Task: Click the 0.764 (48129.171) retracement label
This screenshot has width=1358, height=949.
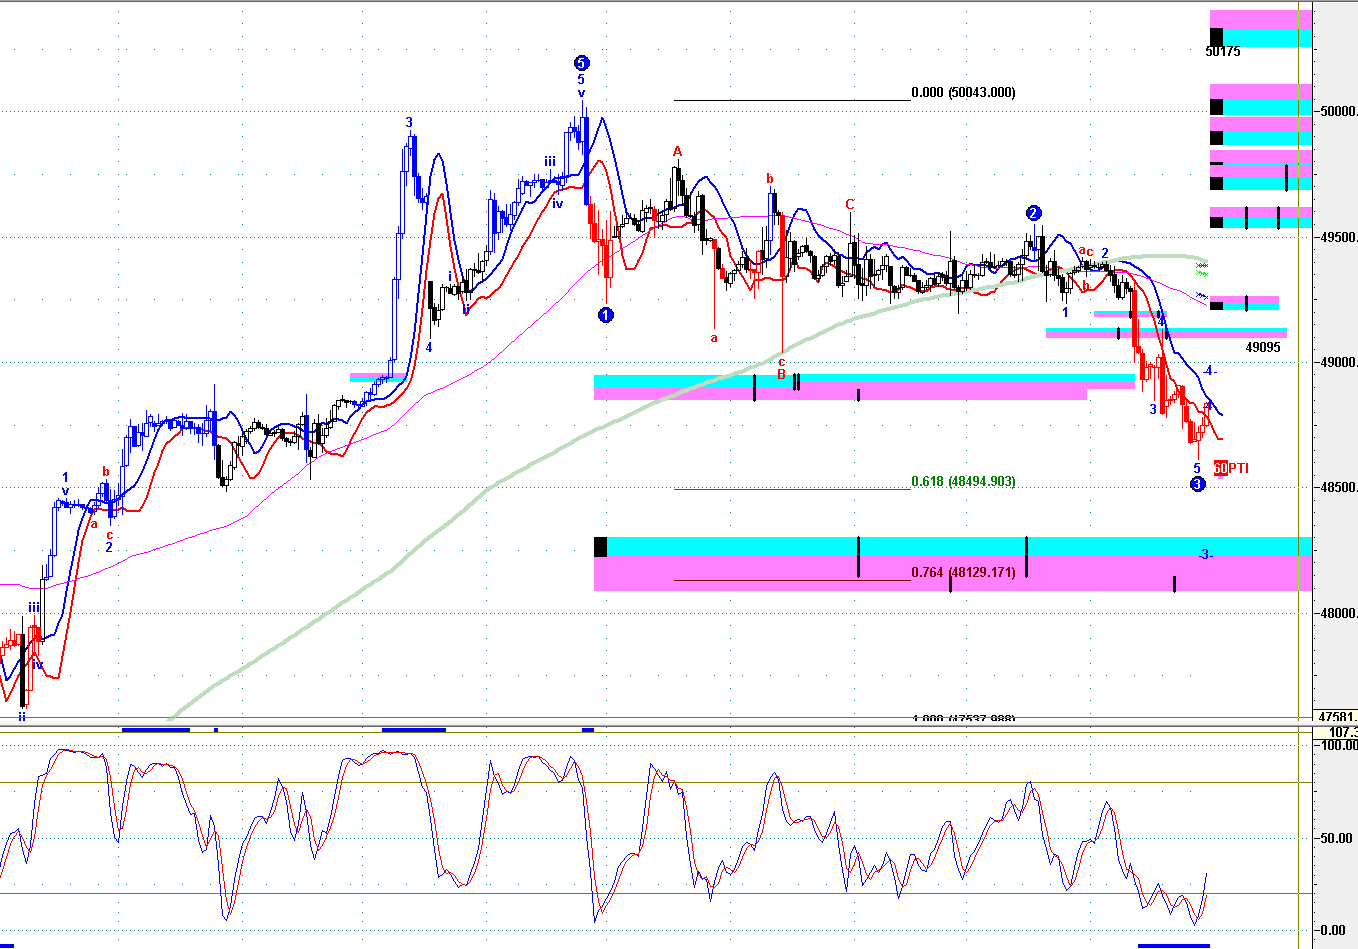Action: click(x=964, y=572)
